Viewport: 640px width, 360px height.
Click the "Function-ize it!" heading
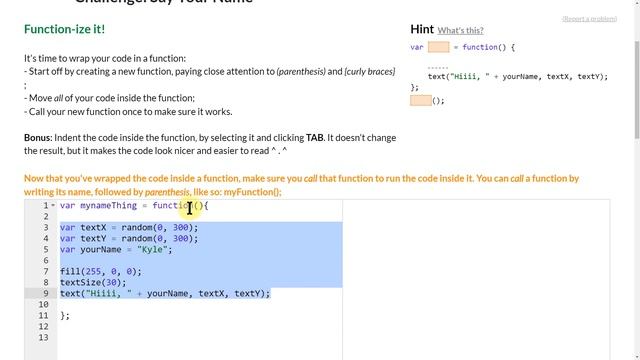pos(64,29)
